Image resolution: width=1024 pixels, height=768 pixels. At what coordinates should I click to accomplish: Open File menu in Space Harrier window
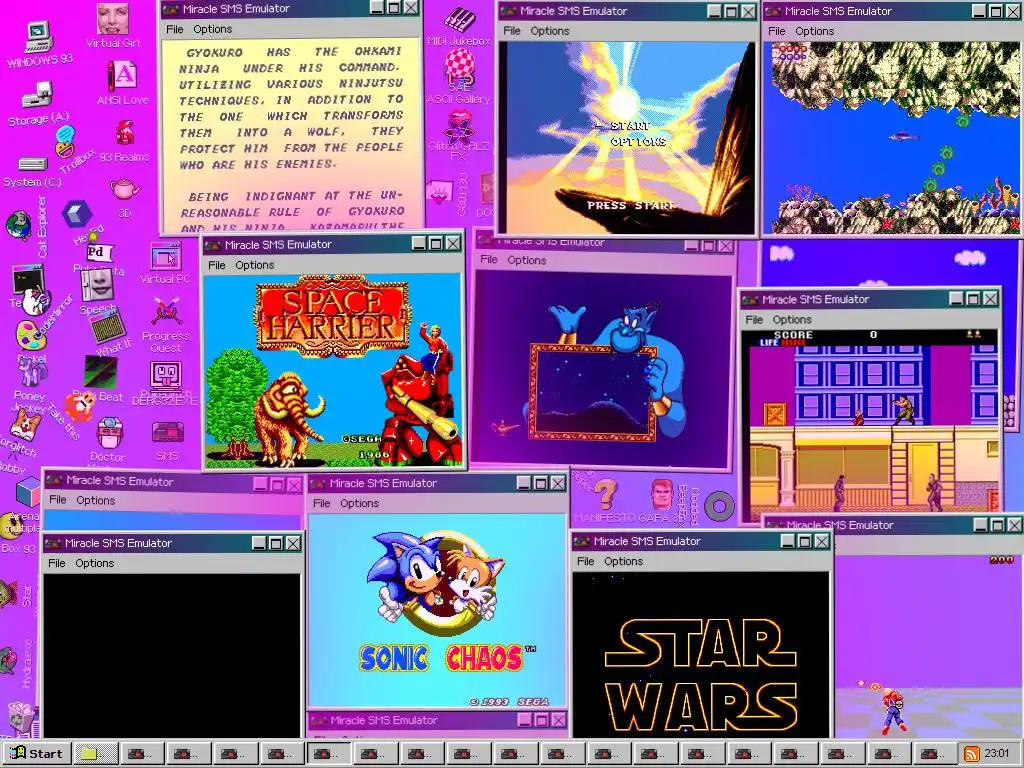pos(217,265)
